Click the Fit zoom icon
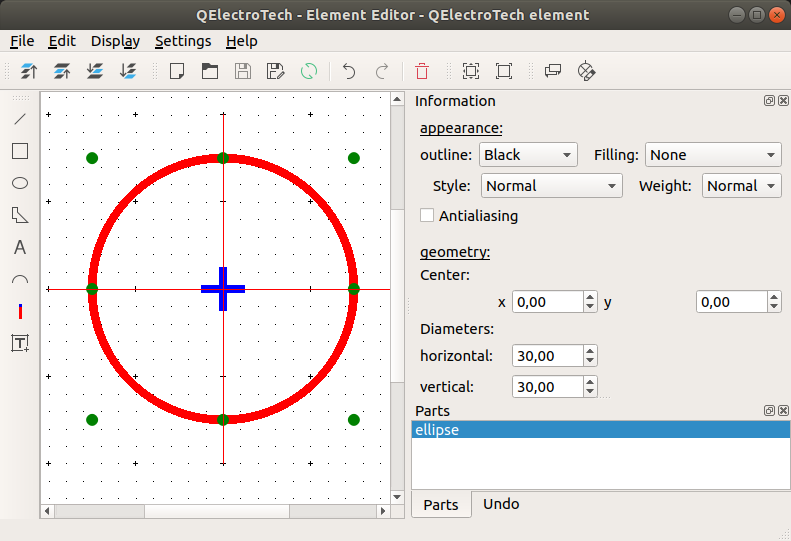791x541 pixels. pos(471,71)
